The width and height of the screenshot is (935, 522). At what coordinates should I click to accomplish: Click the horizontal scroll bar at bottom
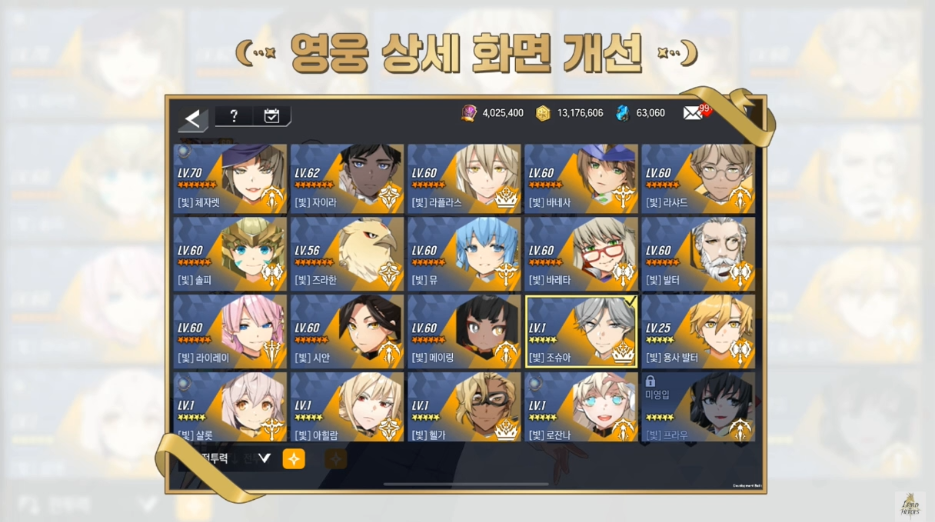click(x=466, y=484)
